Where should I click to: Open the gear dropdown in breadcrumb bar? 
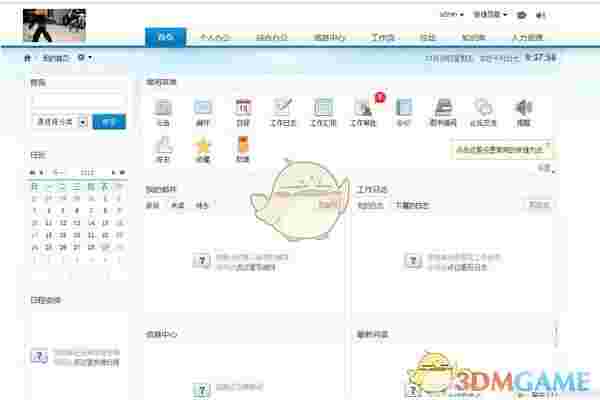[85, 57]
